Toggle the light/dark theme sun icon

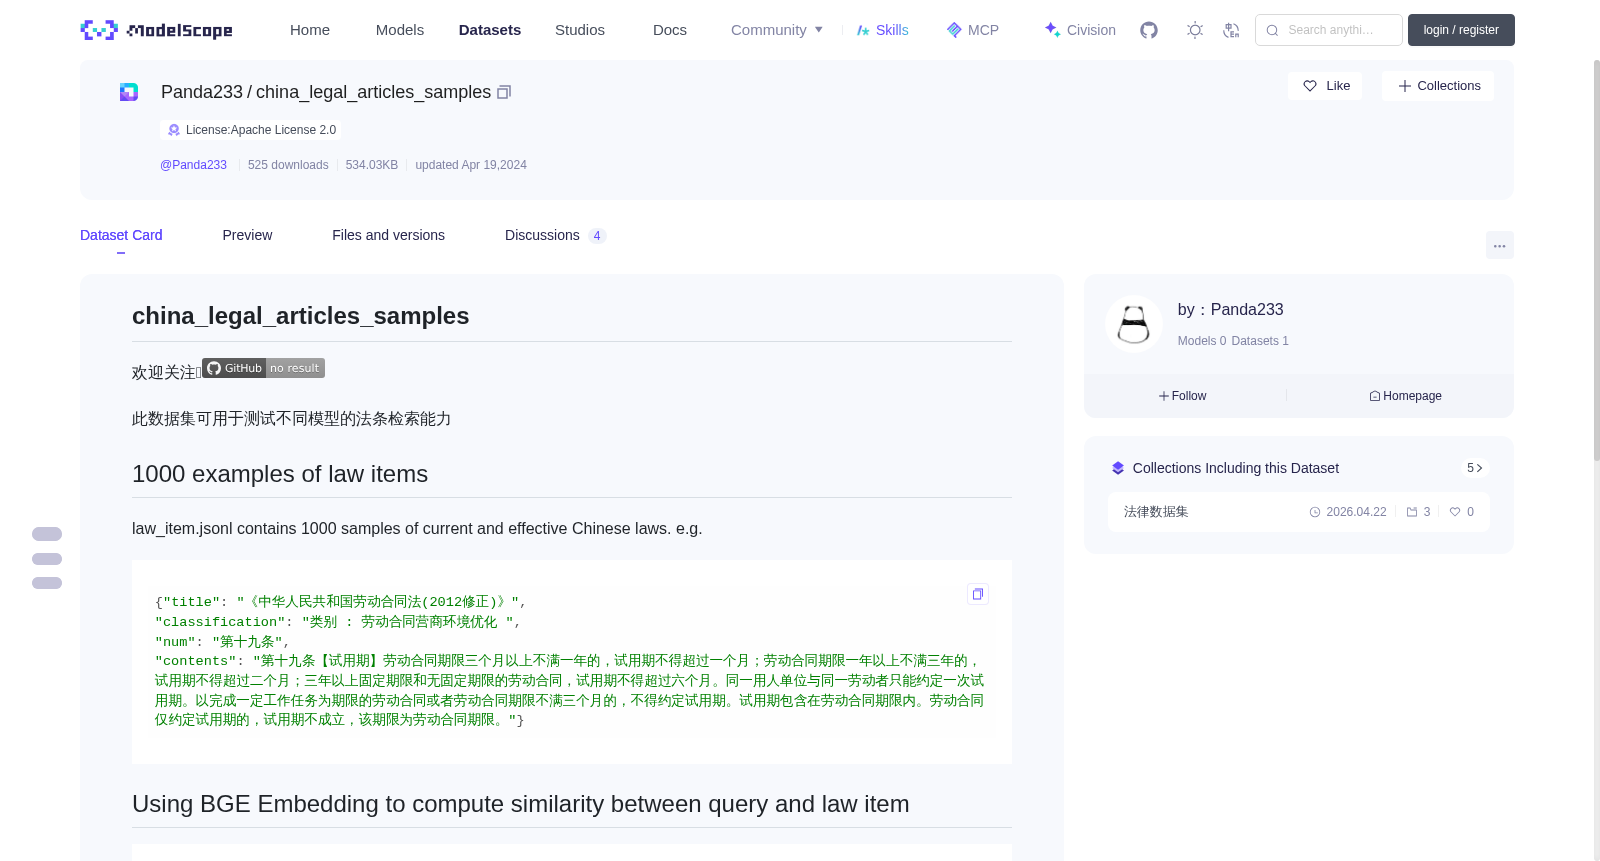(x=1194, y=30)
